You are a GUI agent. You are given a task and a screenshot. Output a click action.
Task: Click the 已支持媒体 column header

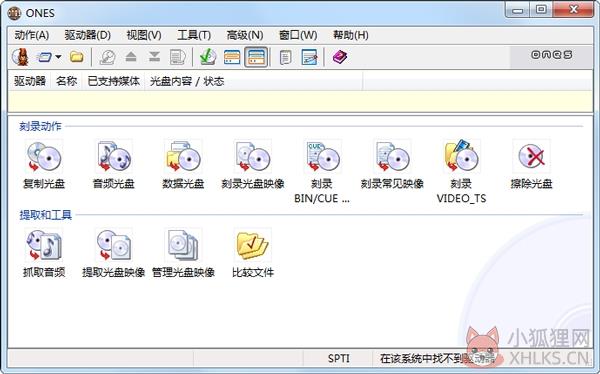click(114, 81)
